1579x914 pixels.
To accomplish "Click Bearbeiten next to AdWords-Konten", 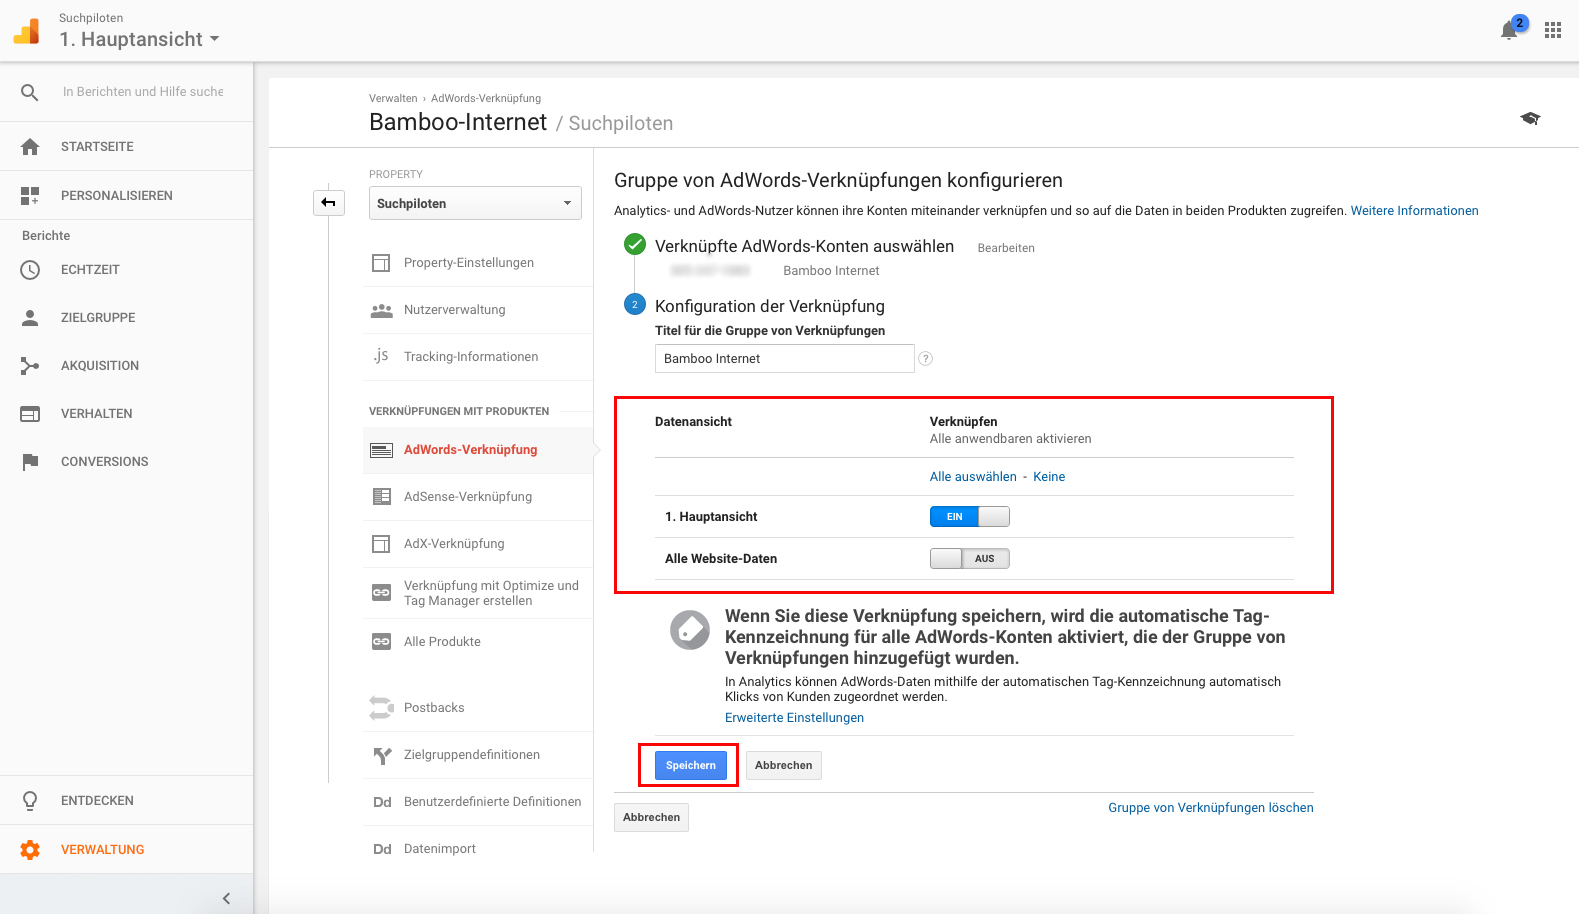I will 1006,248.
